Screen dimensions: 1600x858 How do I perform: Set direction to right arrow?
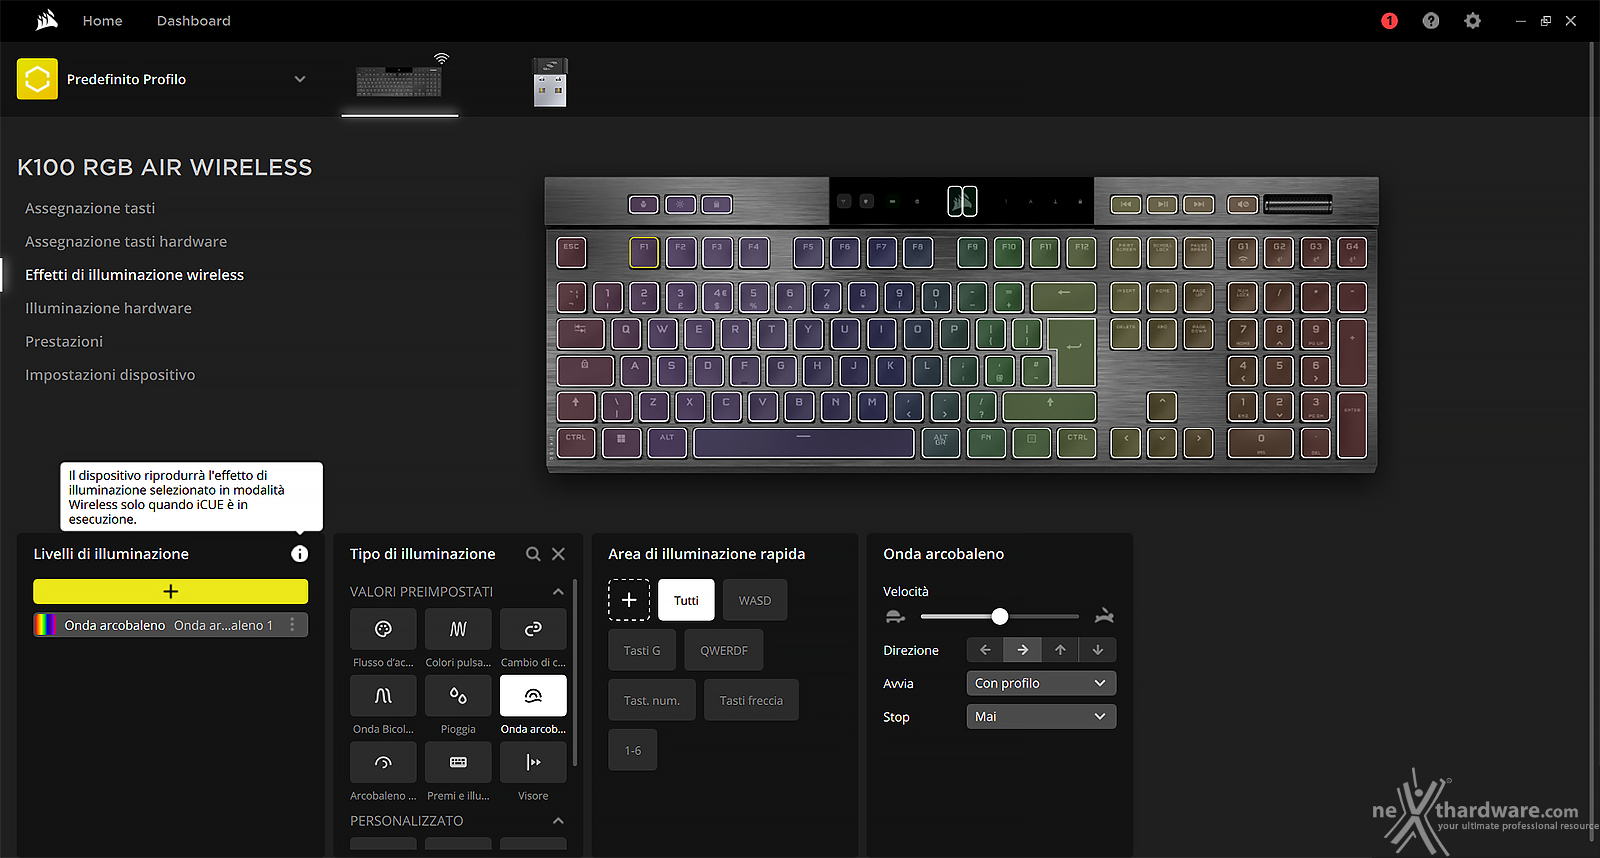pyautogui.click(x=1023, y=650)
